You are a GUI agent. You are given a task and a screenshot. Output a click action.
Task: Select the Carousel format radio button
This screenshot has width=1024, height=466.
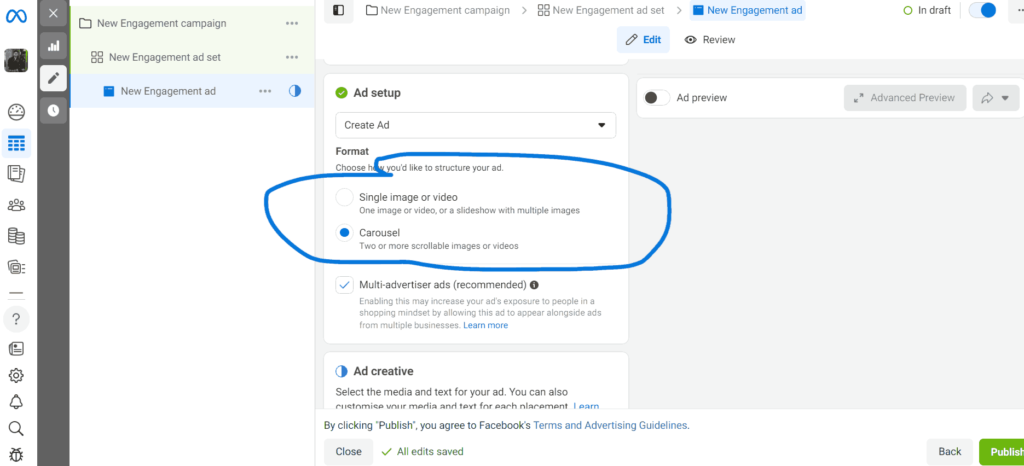(x=345, y=233)
